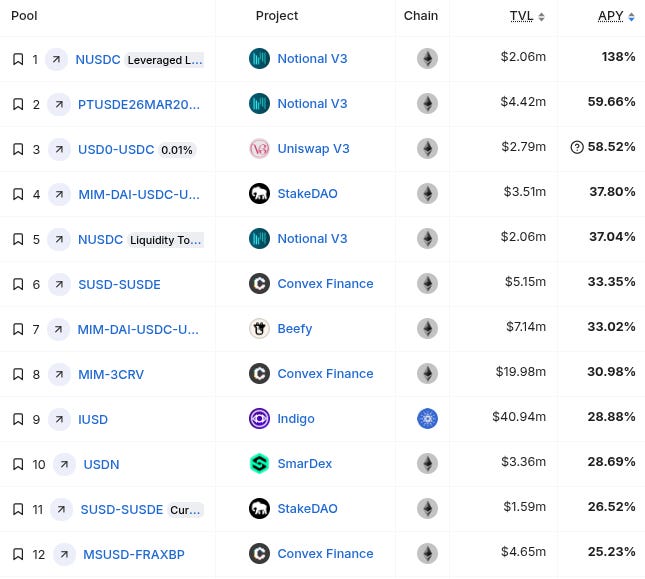Screen dimensions: 645x579
Task: Open the MIM-3CRV pool link
Action: click(111, 375)
